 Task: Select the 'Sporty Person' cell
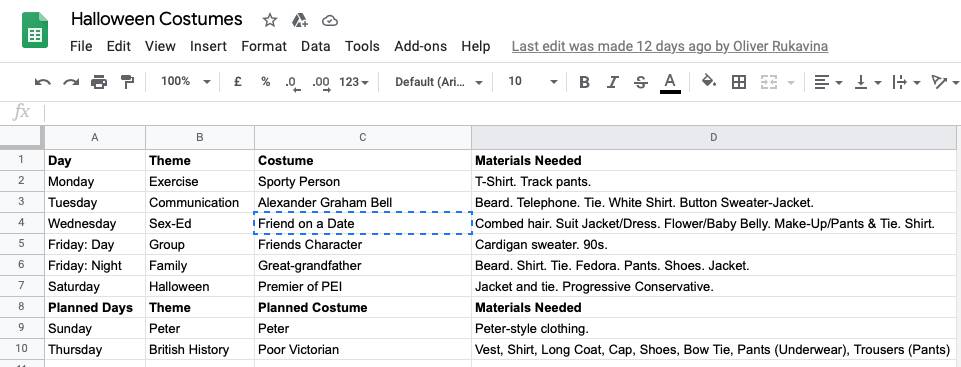click(x=363, y=181)
